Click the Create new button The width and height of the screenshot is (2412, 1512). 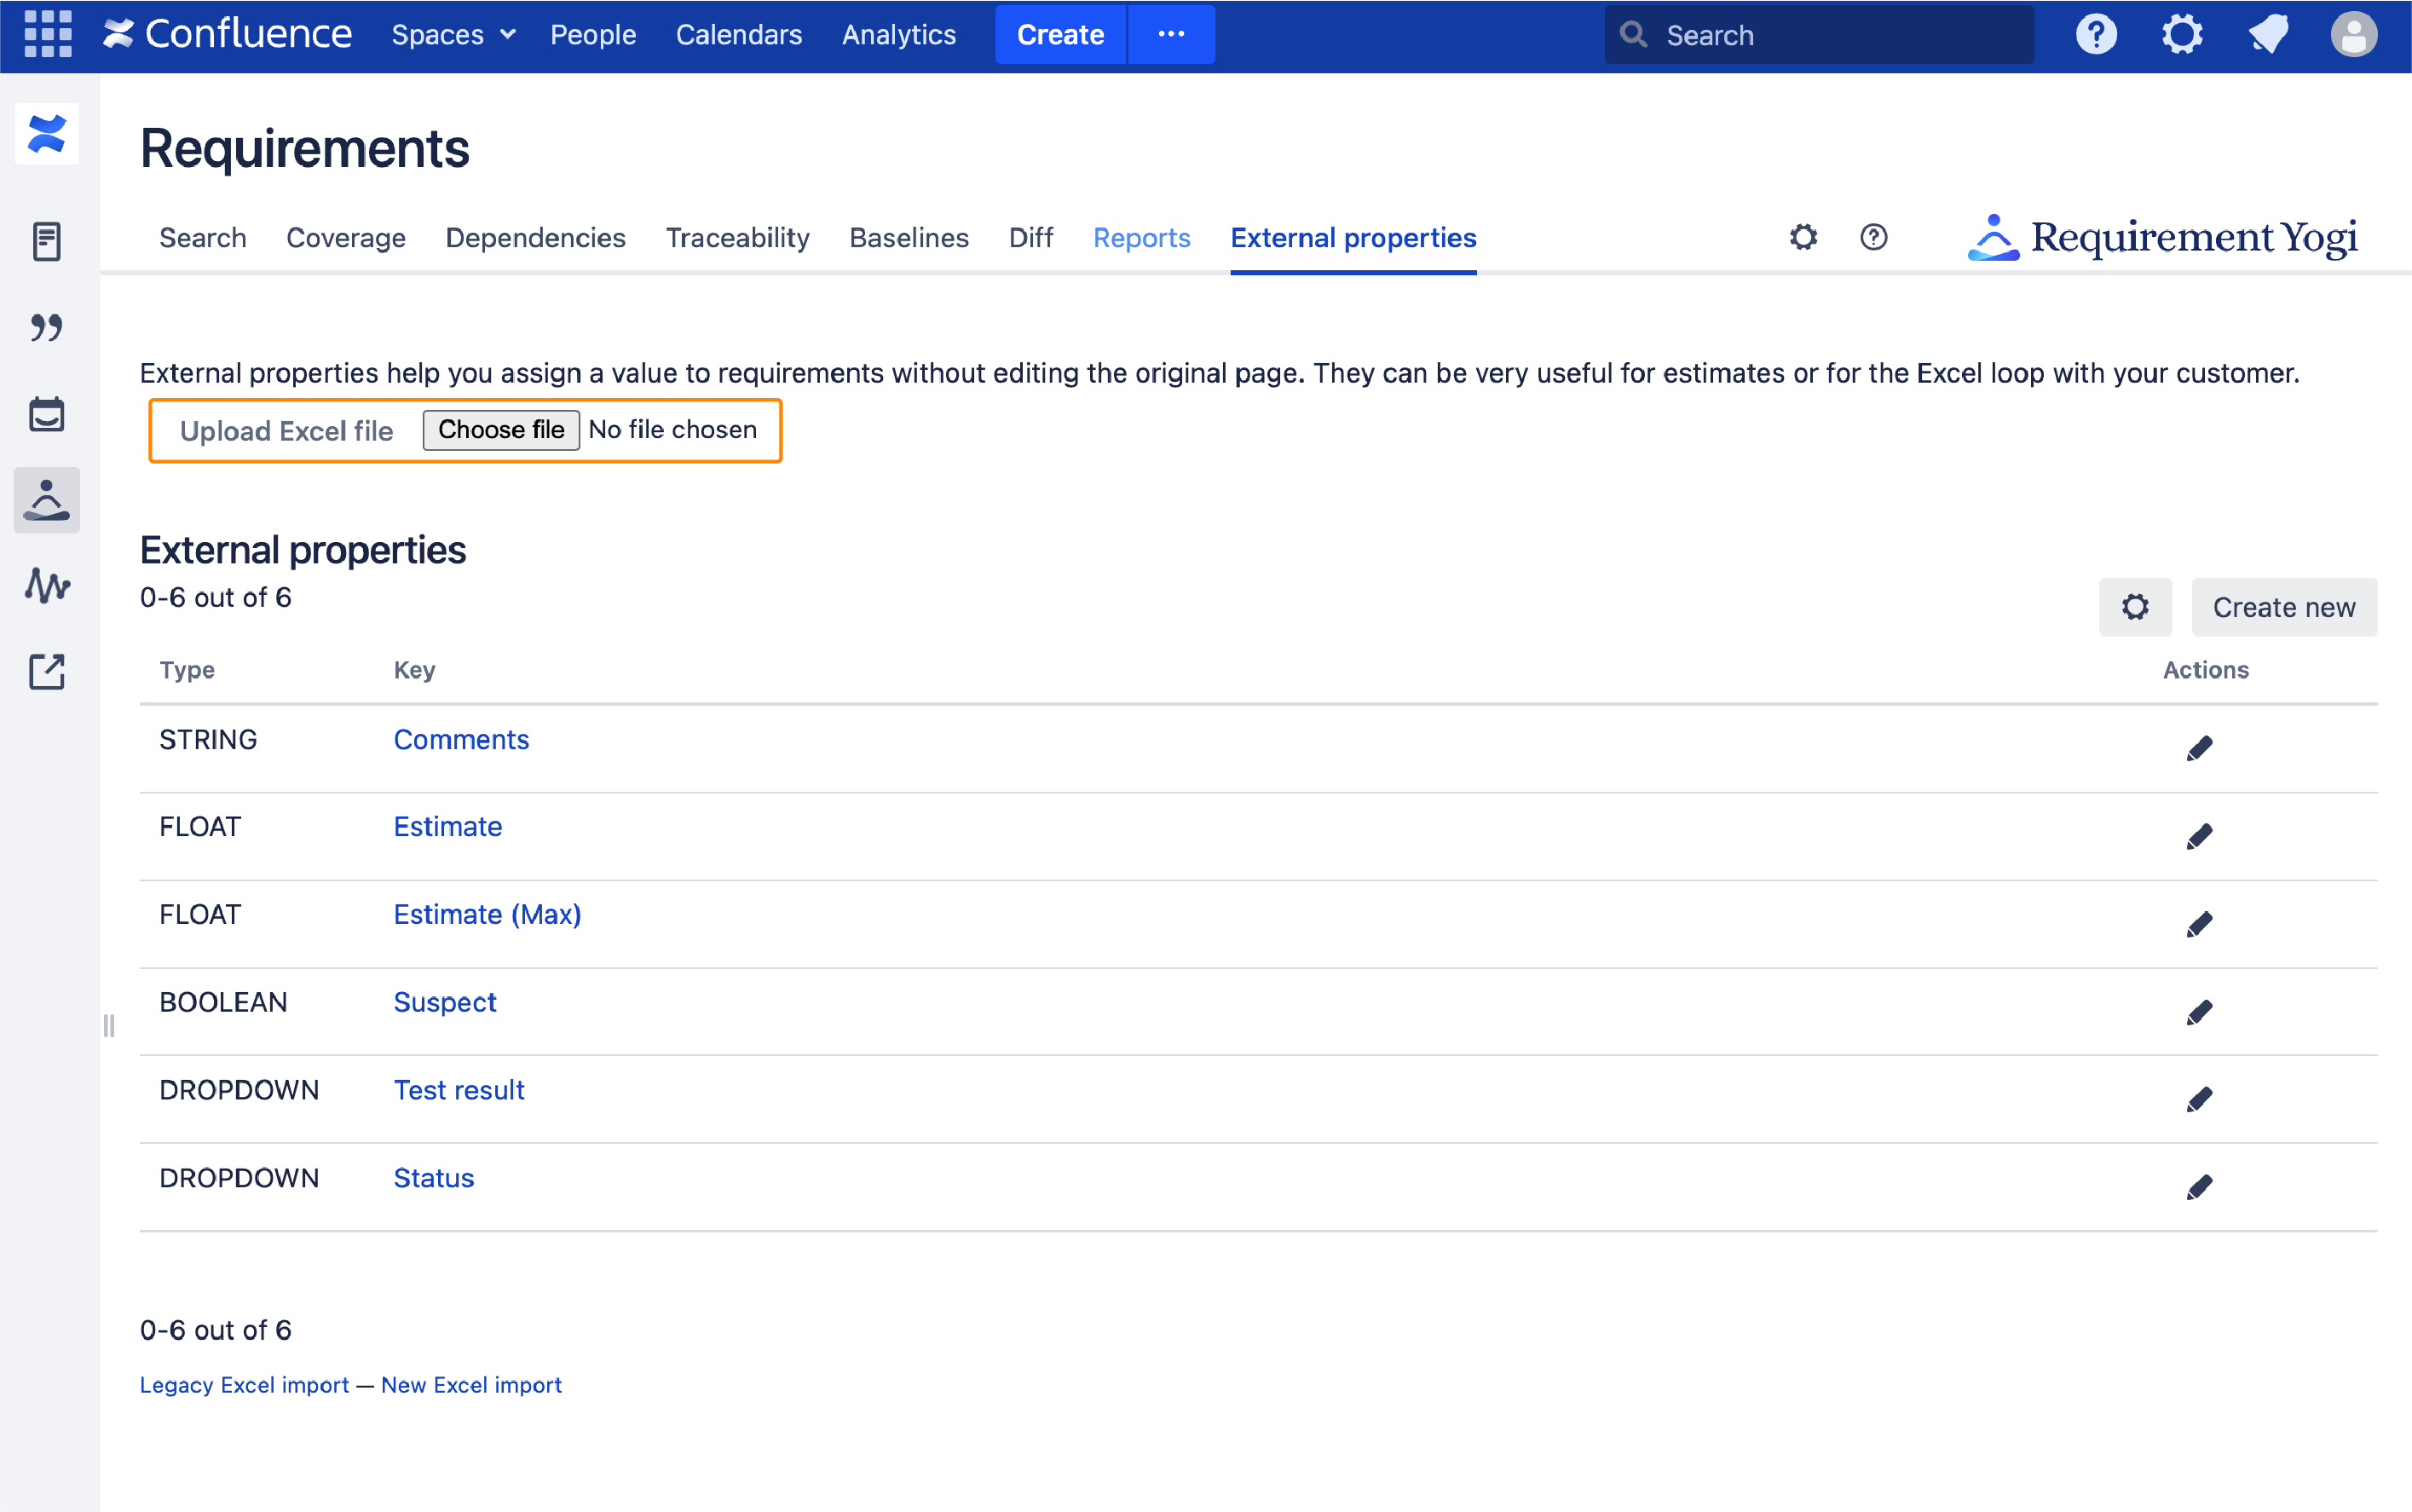tap(2283, 607)
